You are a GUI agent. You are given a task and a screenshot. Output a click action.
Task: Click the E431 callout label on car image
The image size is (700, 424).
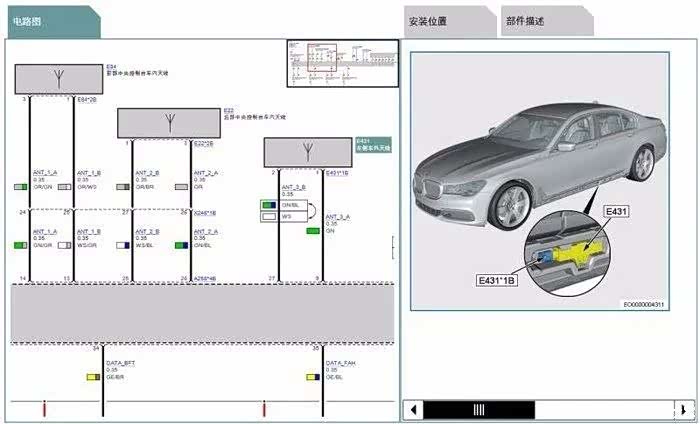[614, 211]
